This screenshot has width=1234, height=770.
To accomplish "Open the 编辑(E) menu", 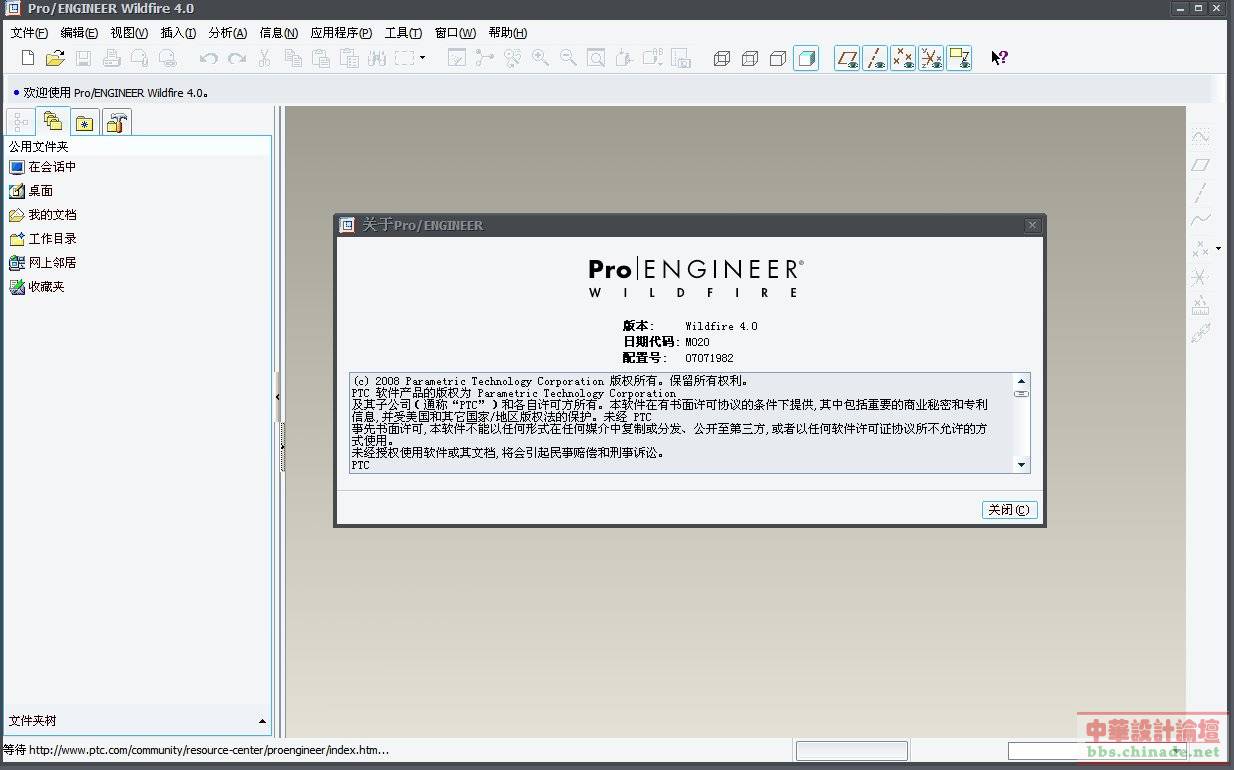I will [79, 33].
